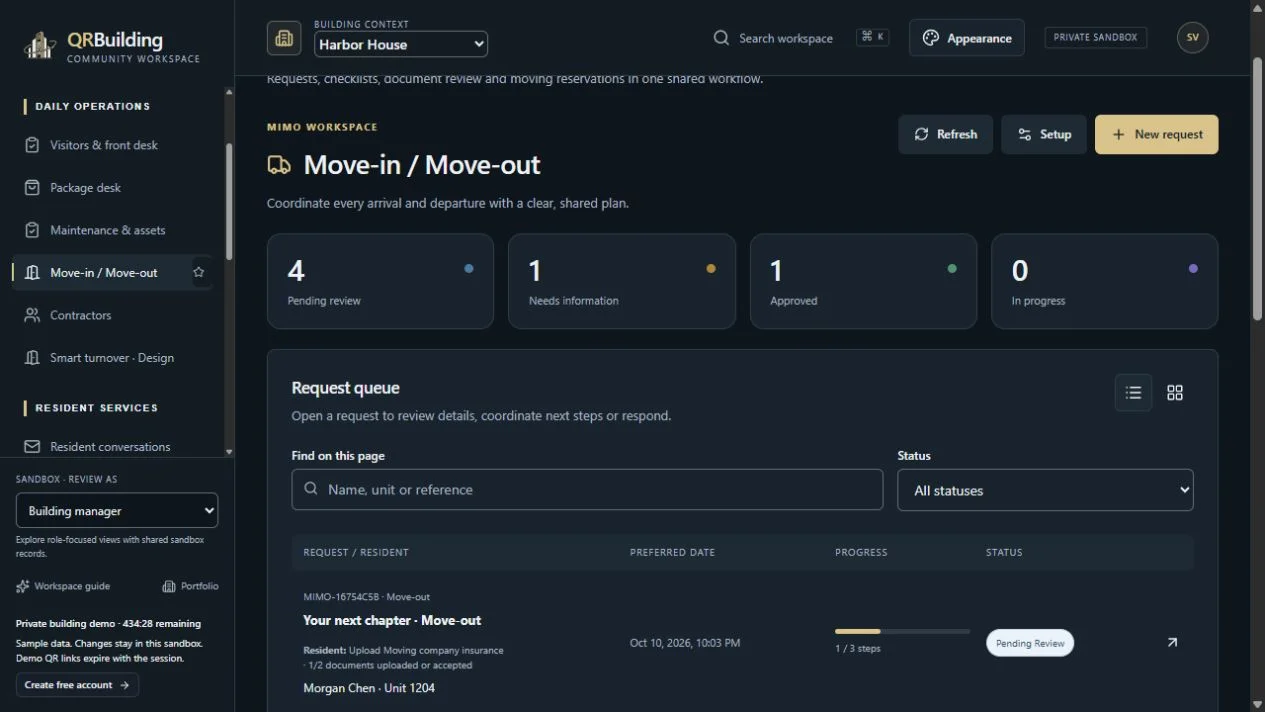The width and height of the screenshot is (1265, 712).
Task: Open Resident conversations
Action: pos(110,447)
